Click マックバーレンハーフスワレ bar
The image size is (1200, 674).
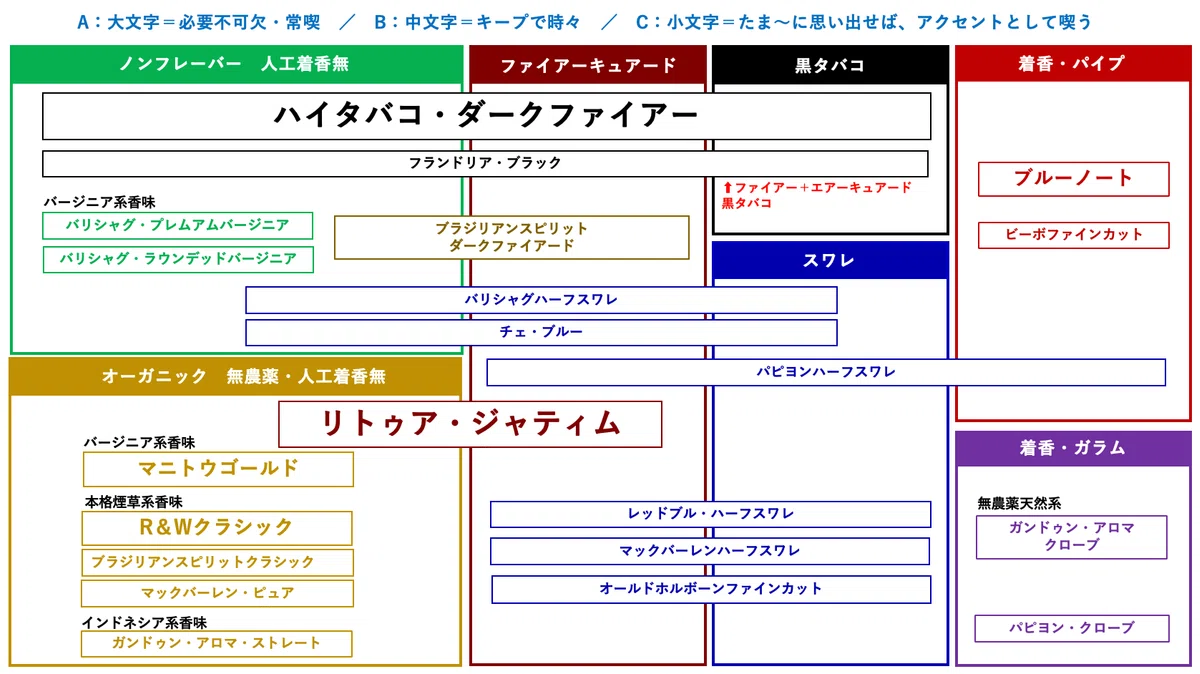tap(710, 551)
